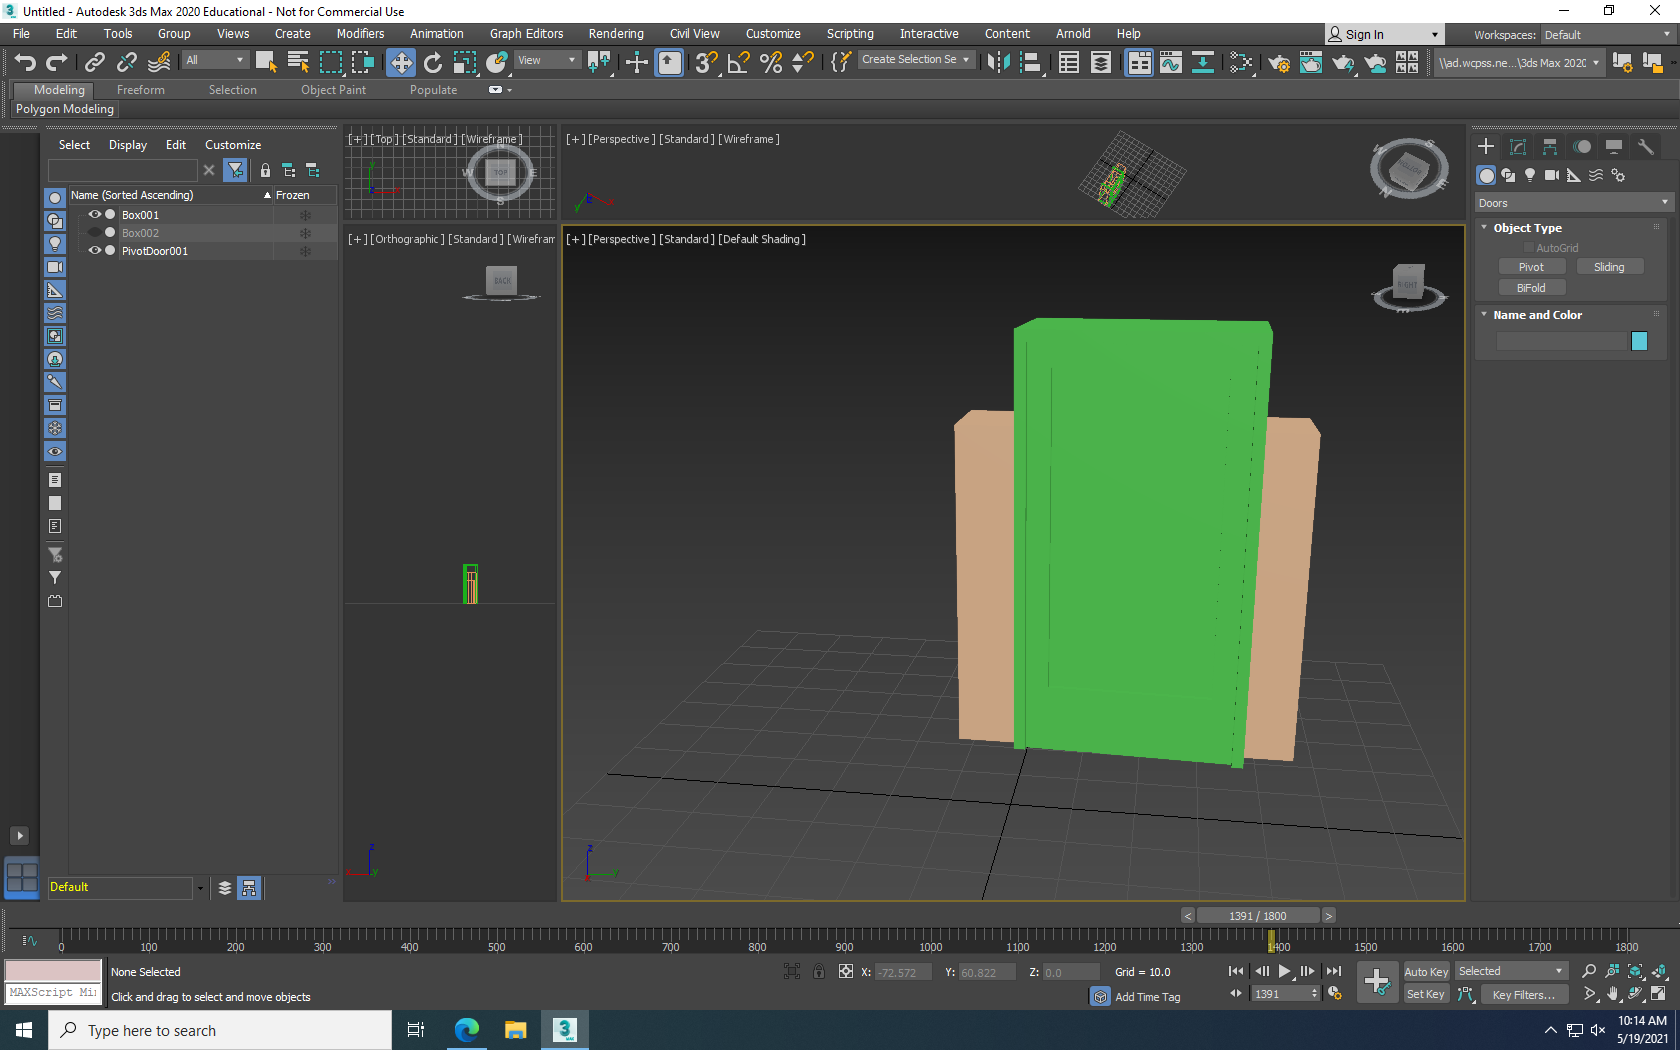Create a BiFold door object
The width and height of the screenshot is (1680, 1050).
[x=1531, y=288]
